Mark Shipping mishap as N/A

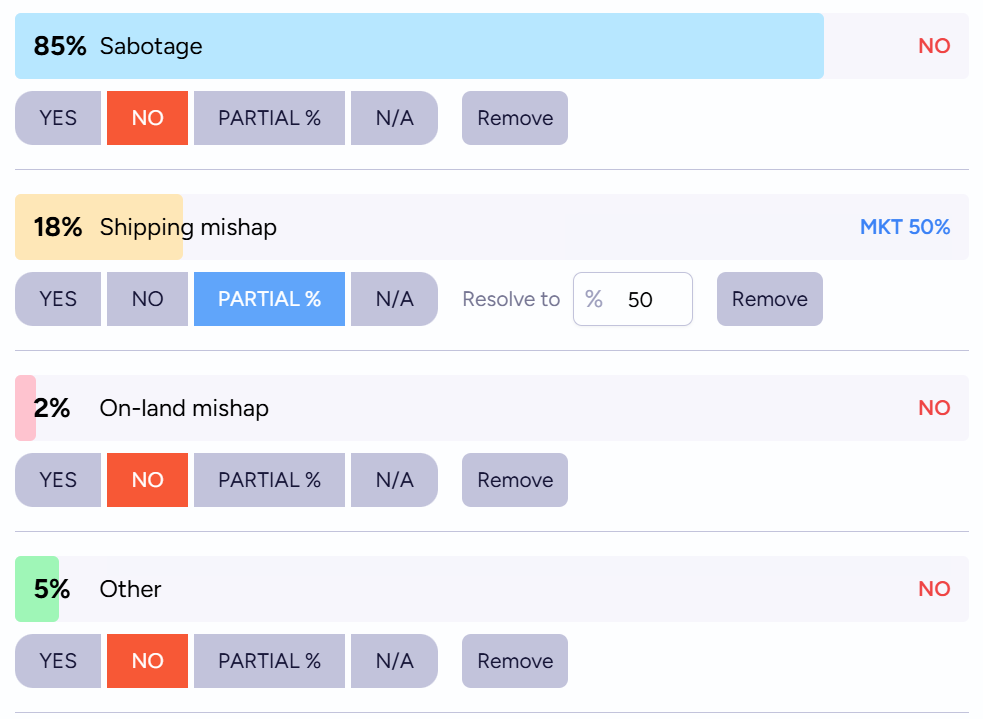click(x=394, y=299)
